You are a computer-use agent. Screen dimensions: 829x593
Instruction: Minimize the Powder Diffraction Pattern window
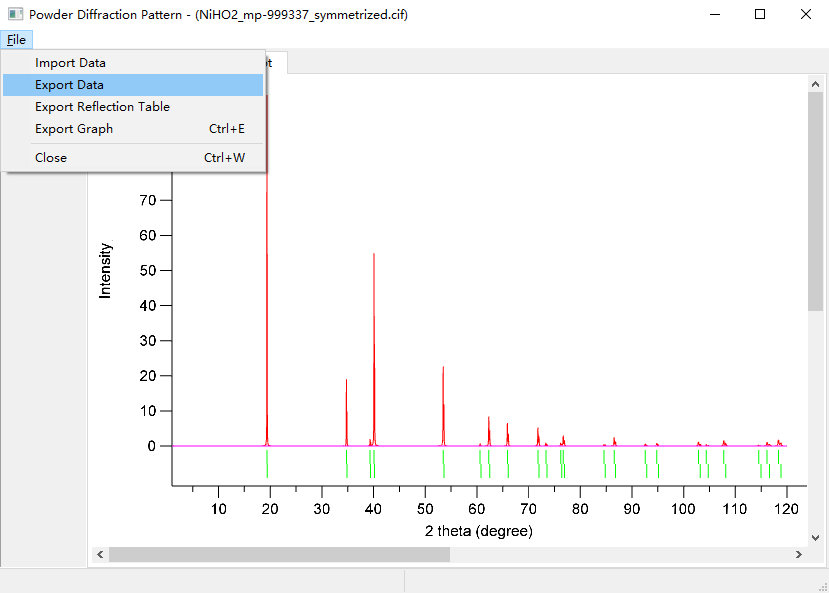click(x=714, y=15)
